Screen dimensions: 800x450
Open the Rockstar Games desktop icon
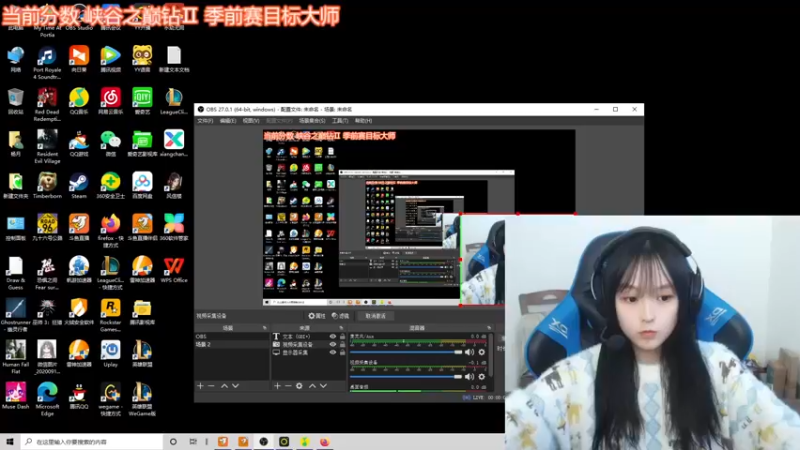[x=110, y=315]
